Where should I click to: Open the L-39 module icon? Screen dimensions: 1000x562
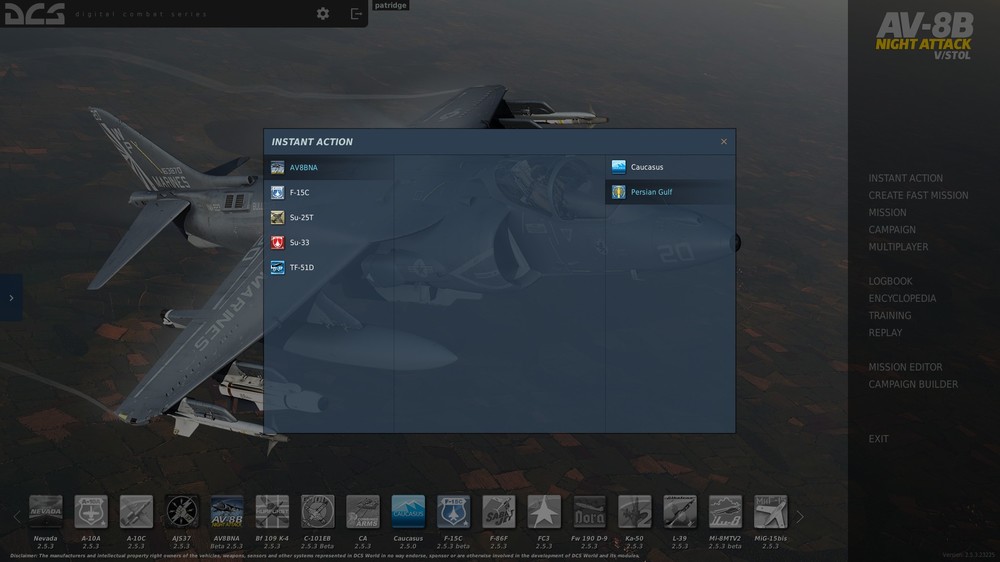click(x=680, y=512)
